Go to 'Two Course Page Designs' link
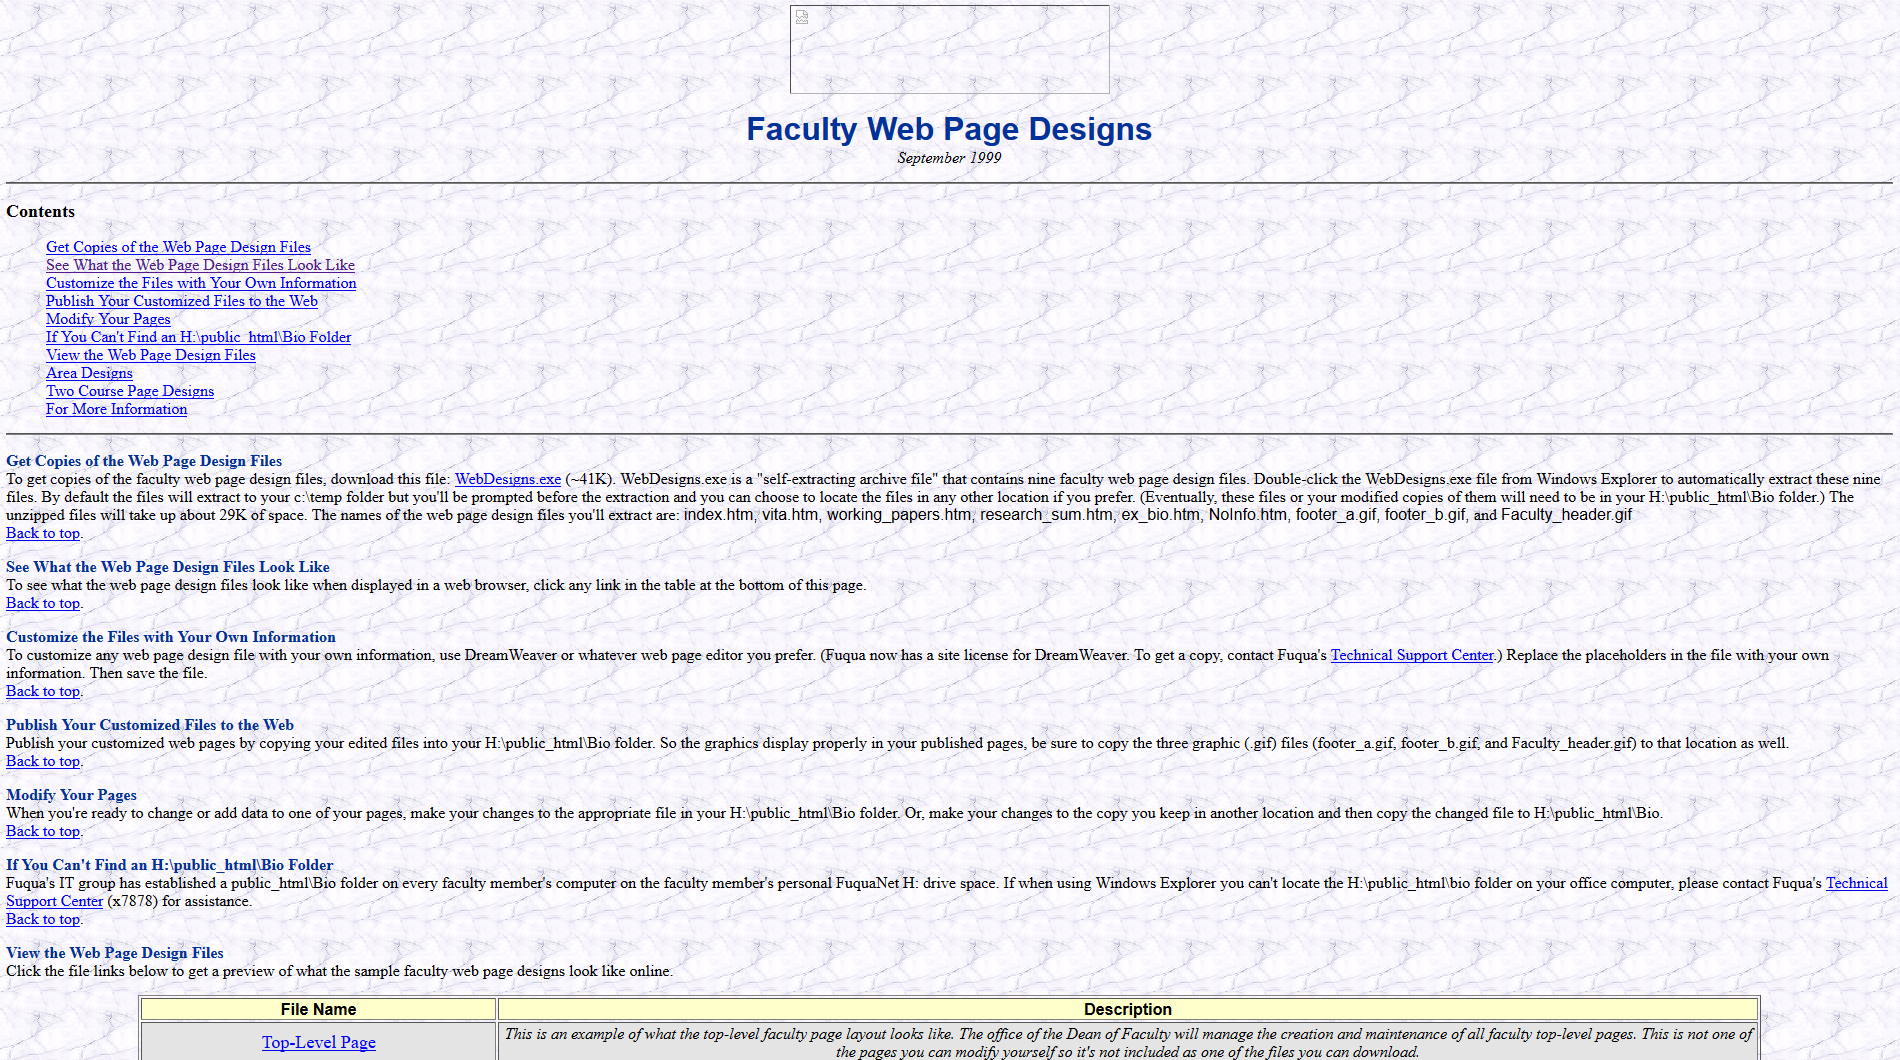The width and height of the screenshot is (1900, 1060). click(x=130, y=391)
